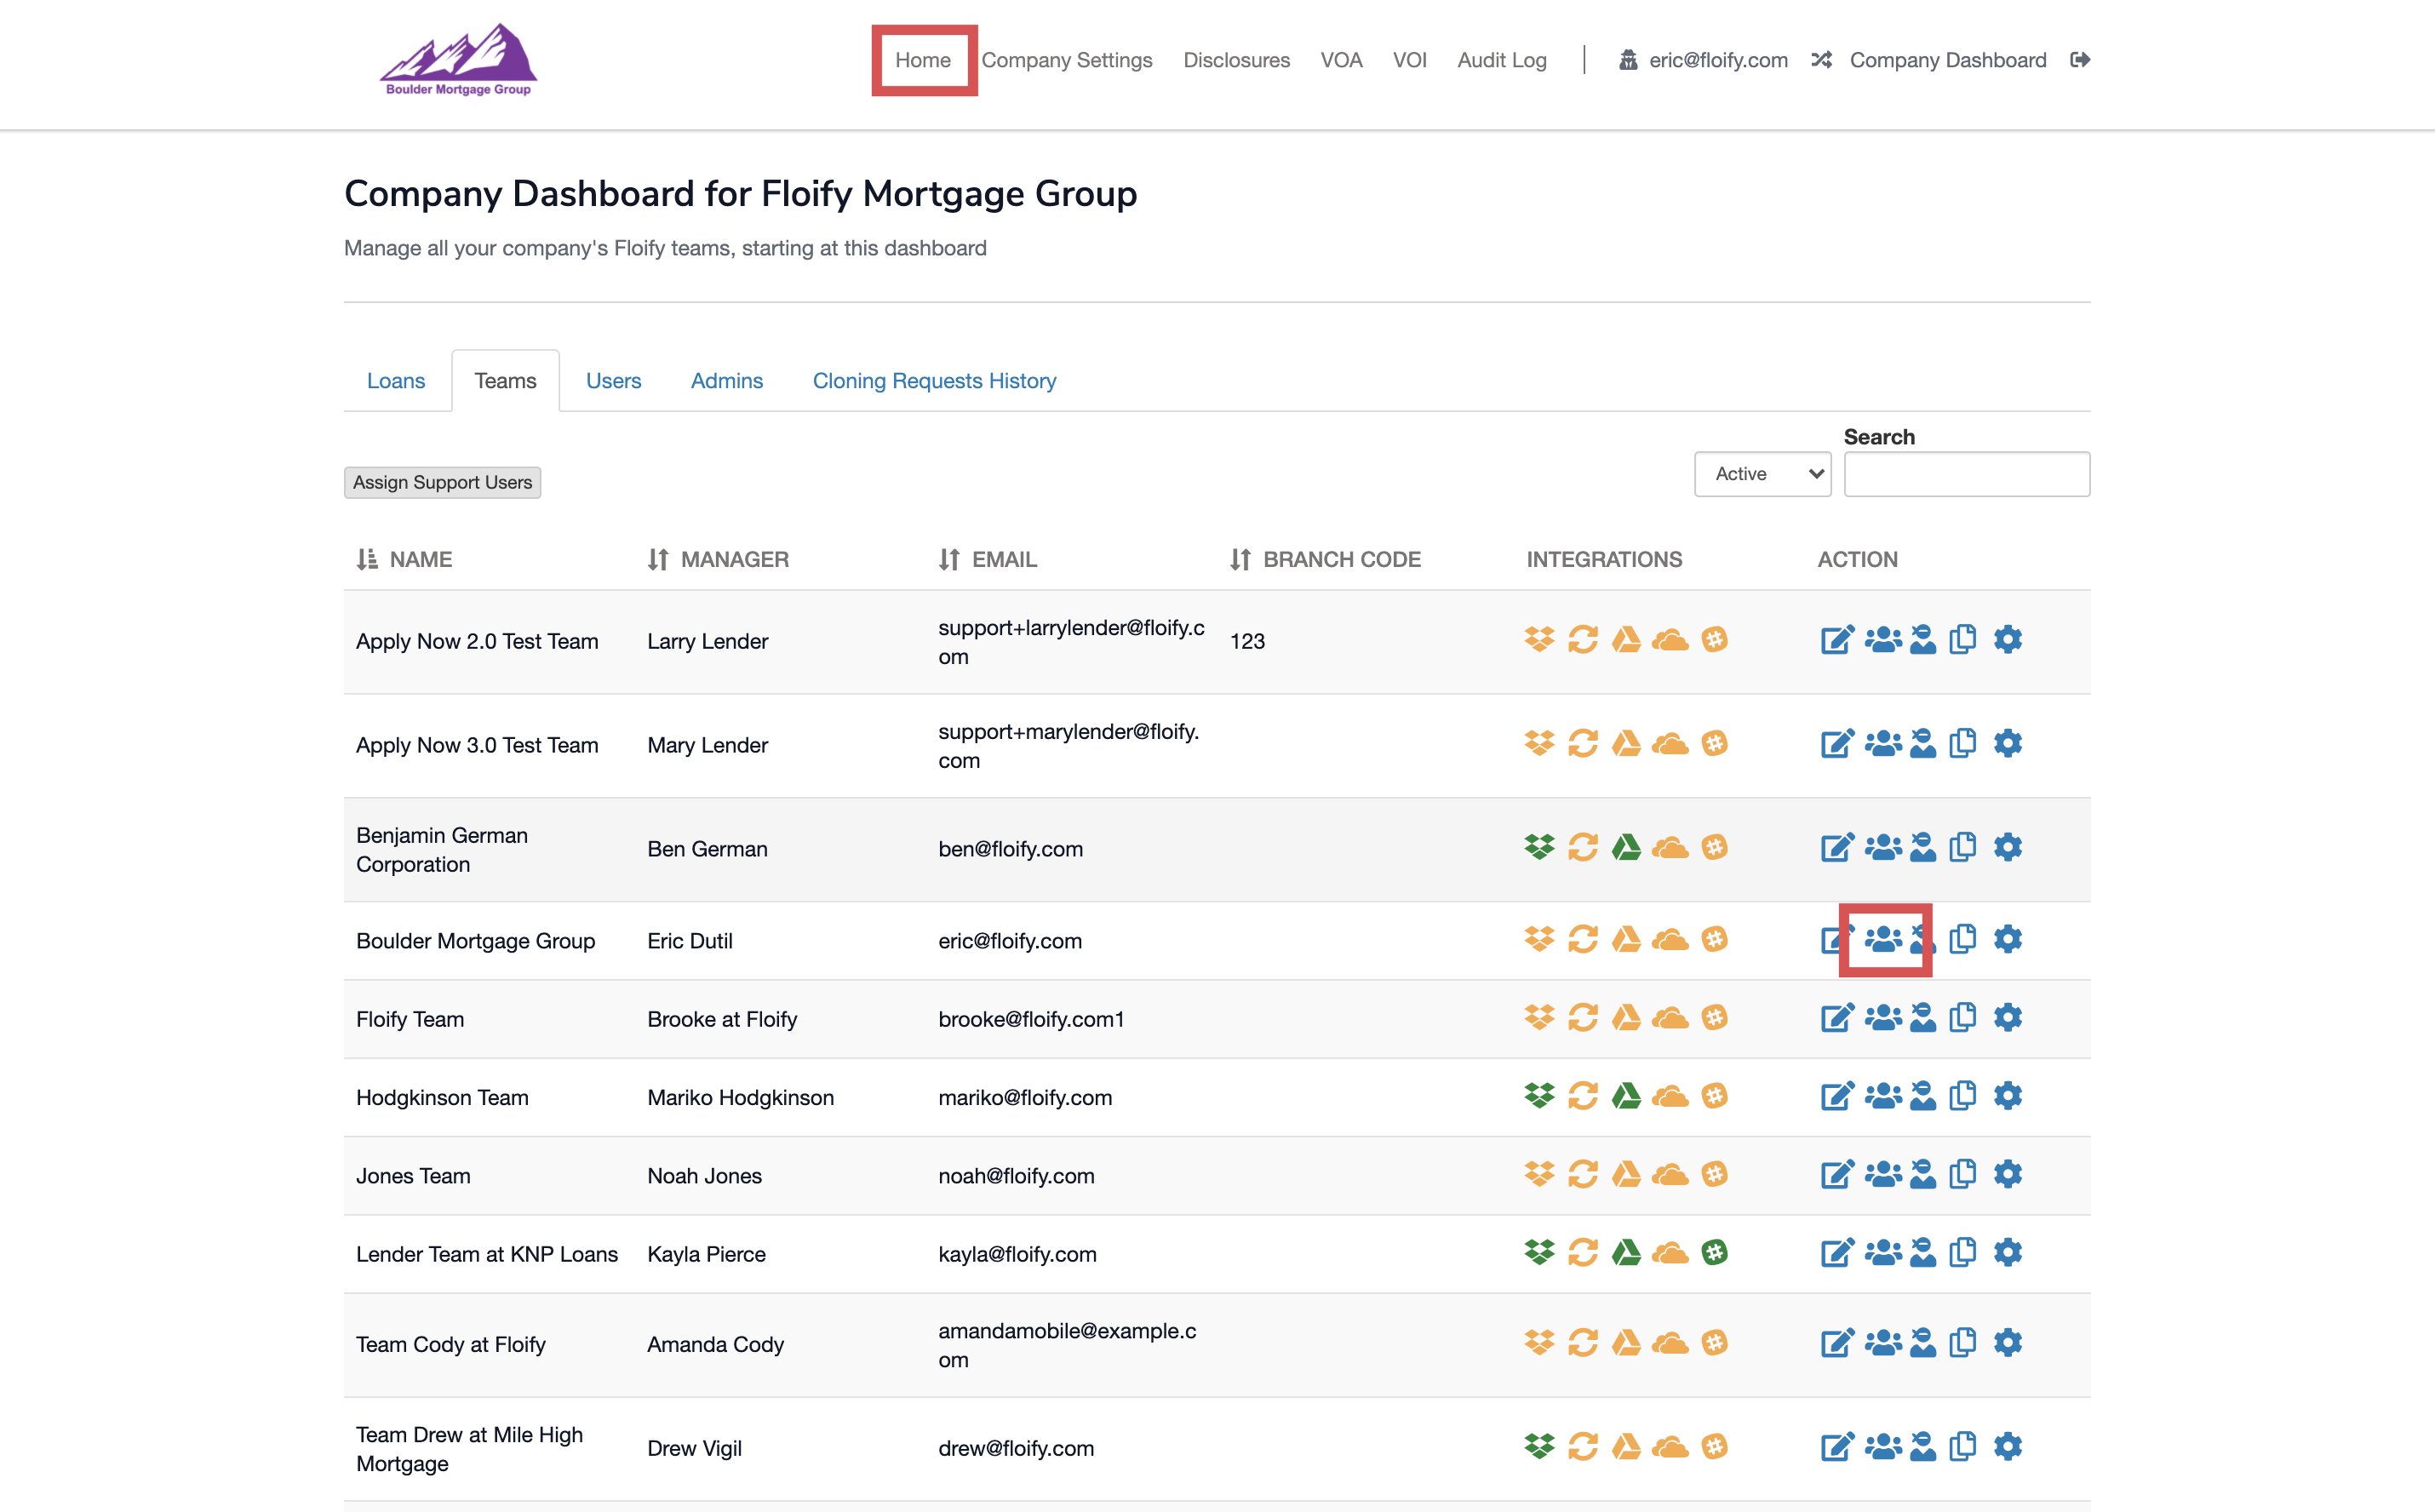The image size is (2435, 1512).
Task: Open the Cloning Requests History tab
Action: click(934, 381)
